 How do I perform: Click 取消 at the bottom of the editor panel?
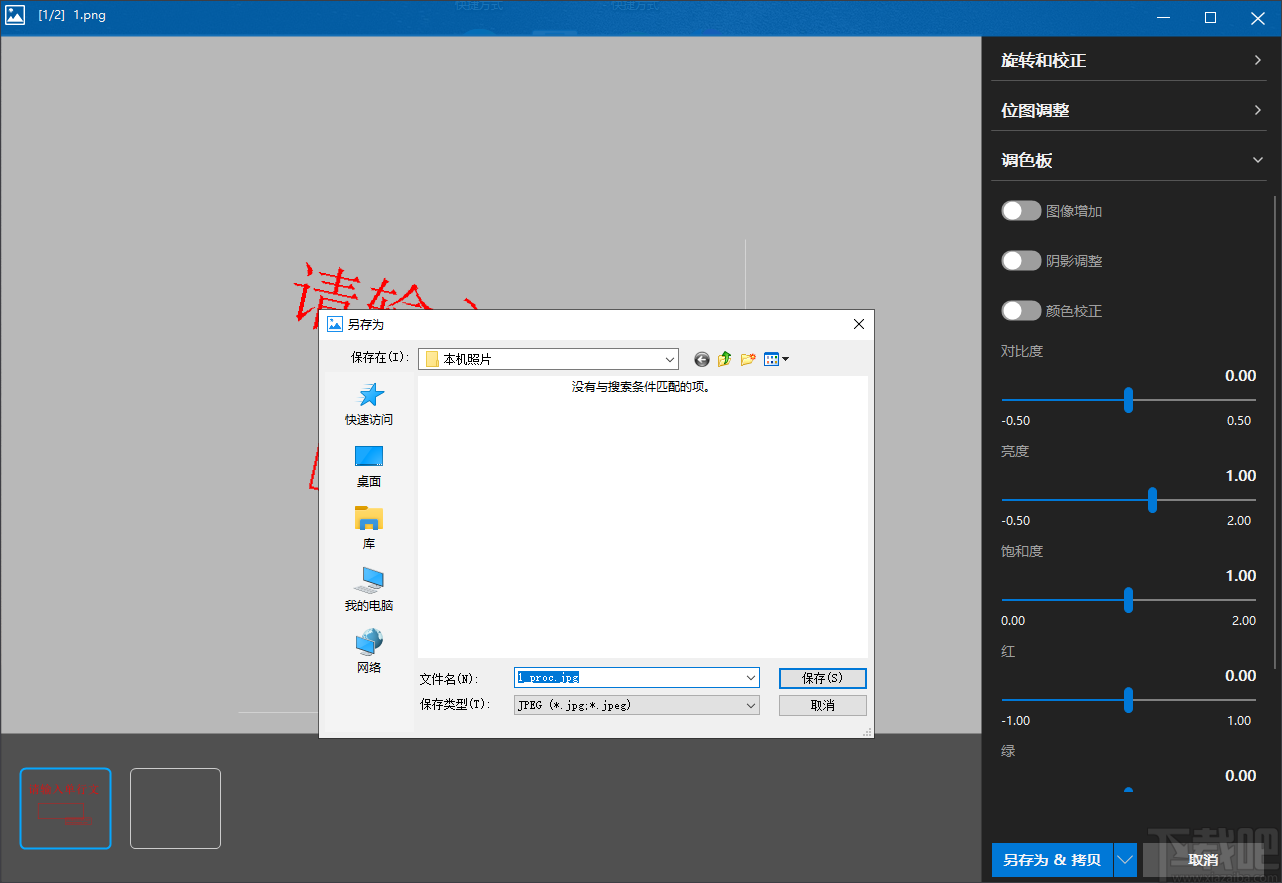point(1203,859)
